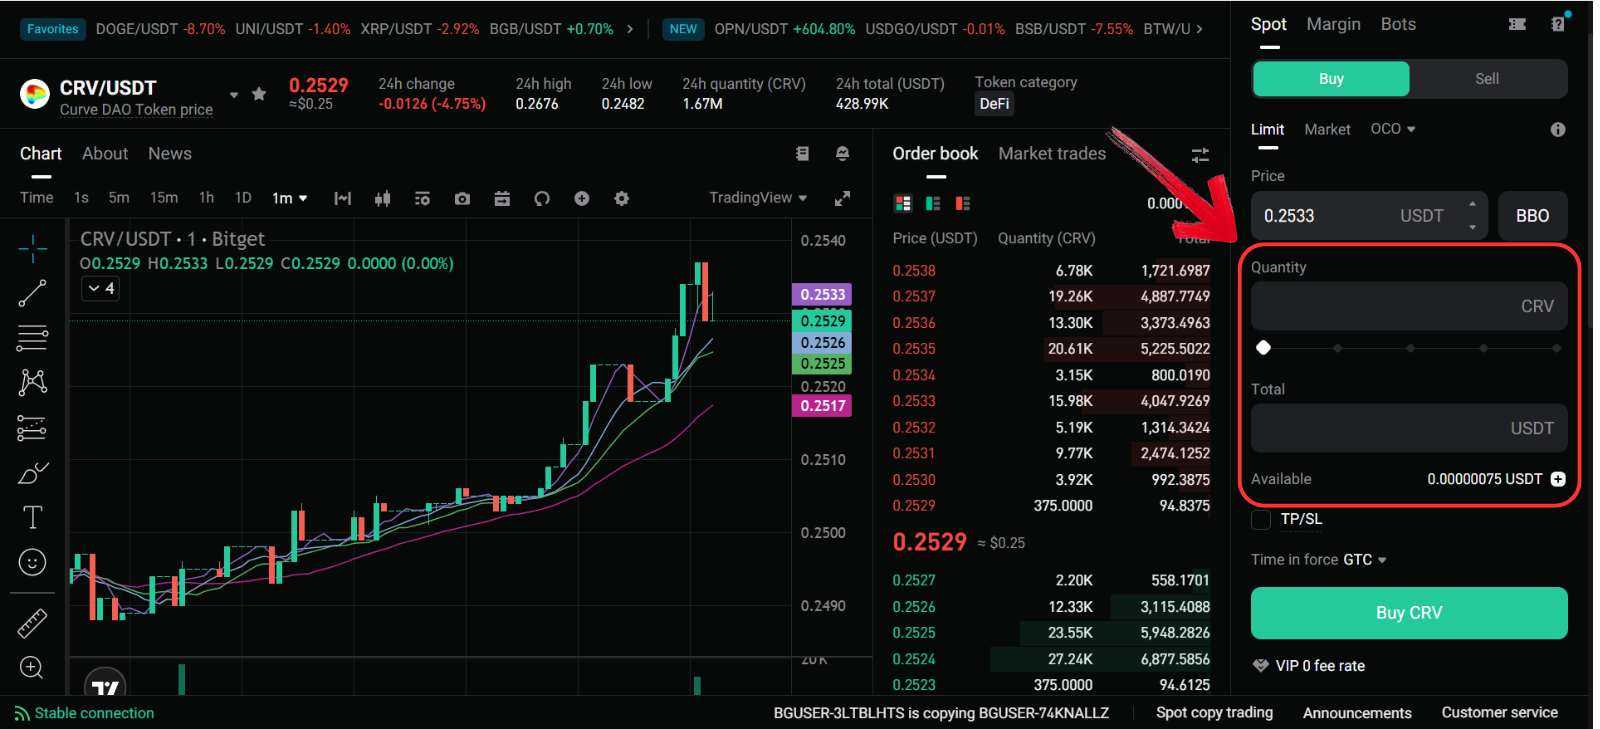Increase price with up stepper

[x=1472, y=205]
